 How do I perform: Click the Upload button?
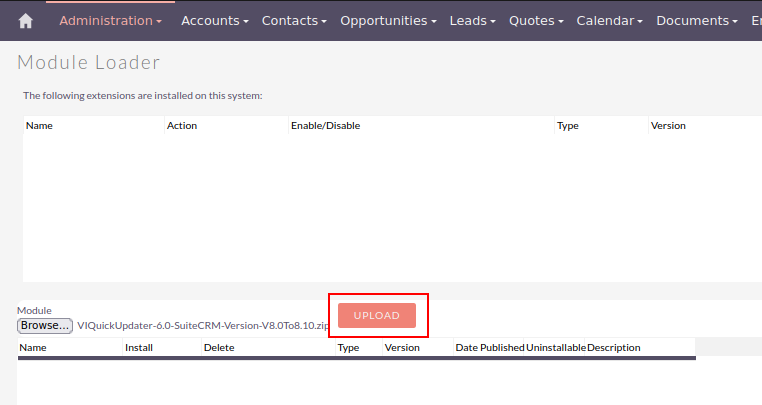[377, 315]
